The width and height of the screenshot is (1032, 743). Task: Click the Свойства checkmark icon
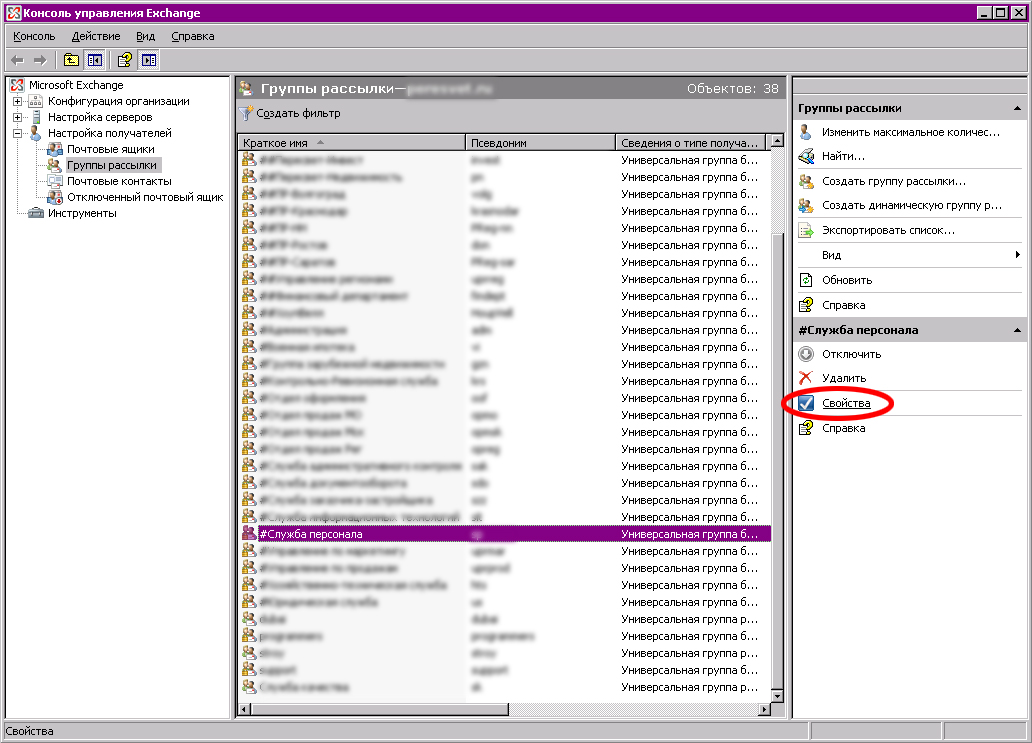[806, 403]
